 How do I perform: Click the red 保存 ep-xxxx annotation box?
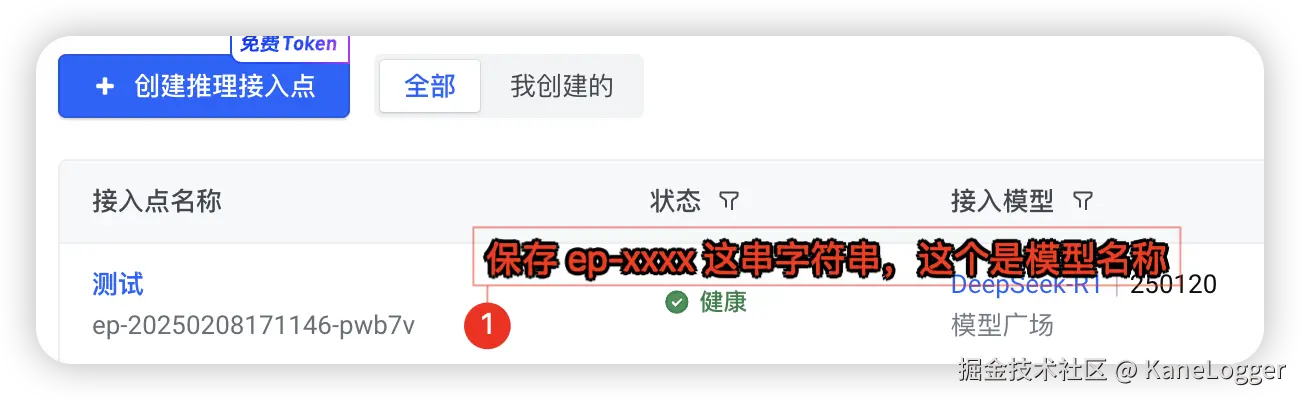click(x=827, y=257)
